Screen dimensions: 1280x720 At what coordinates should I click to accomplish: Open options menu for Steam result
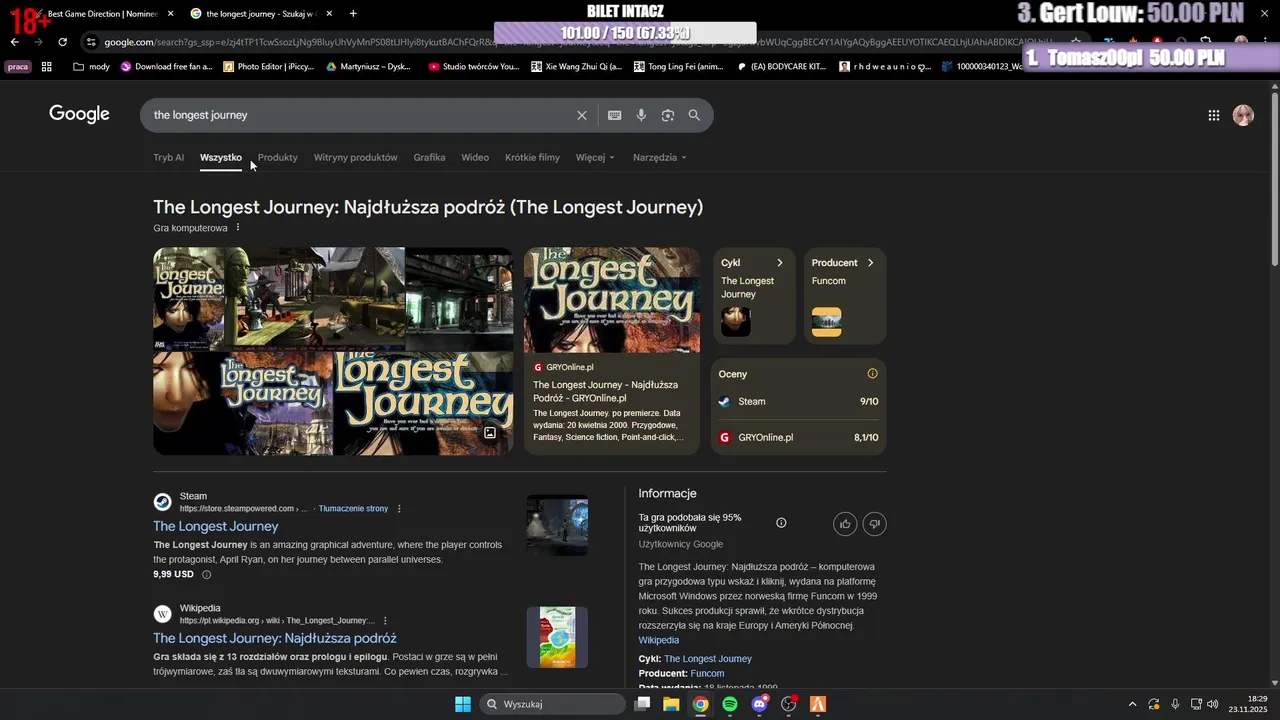pyautogui.click(x=399, y=509)
